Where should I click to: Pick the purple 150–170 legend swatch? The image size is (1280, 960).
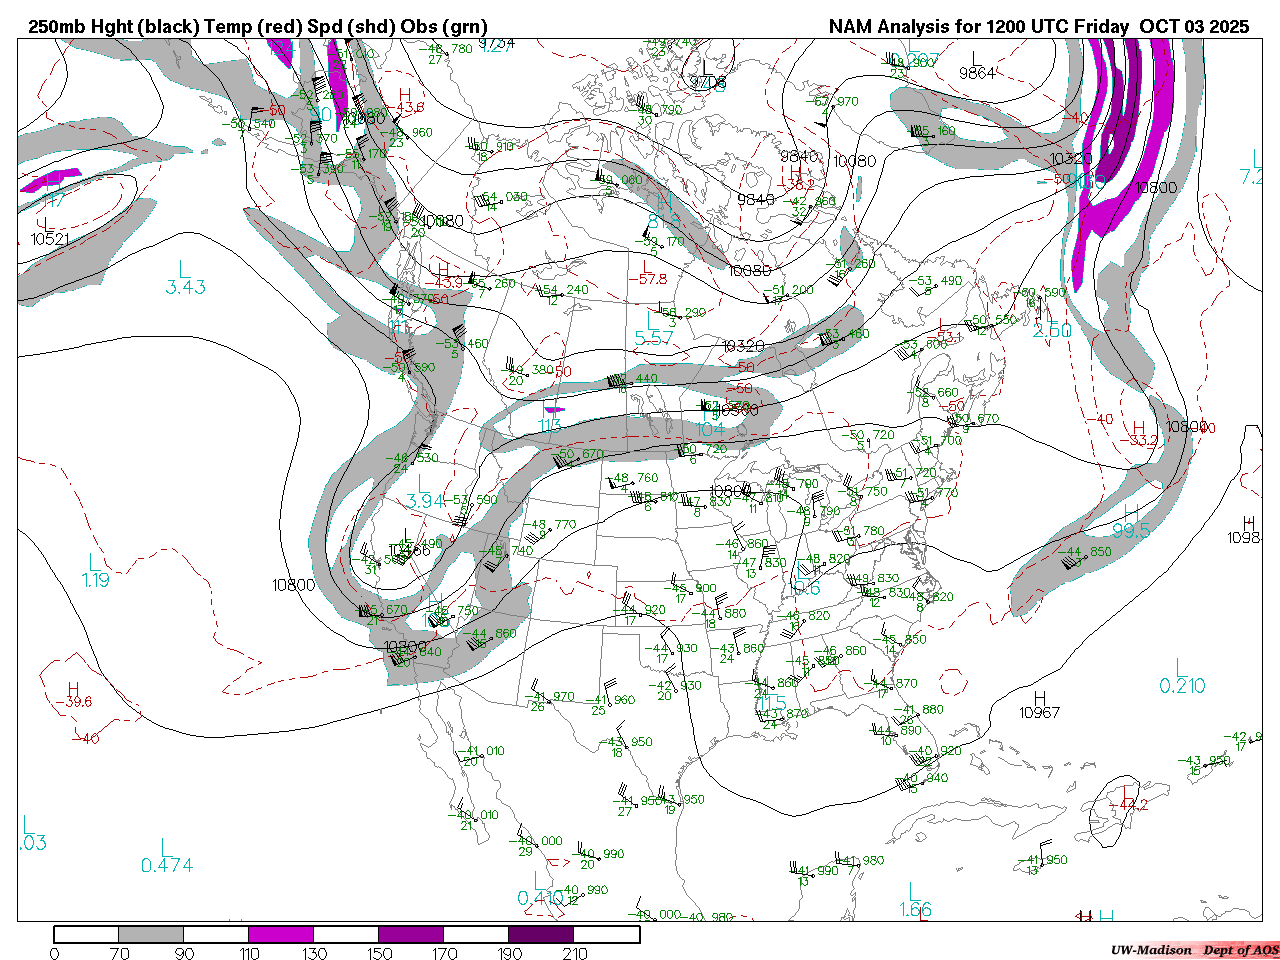tap(411, 934)
